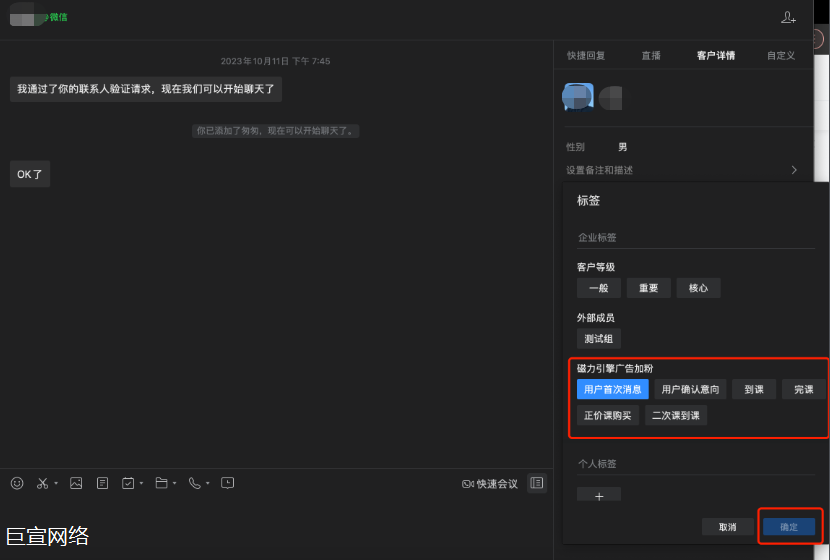Select the scissors screenshot tool

42,483
